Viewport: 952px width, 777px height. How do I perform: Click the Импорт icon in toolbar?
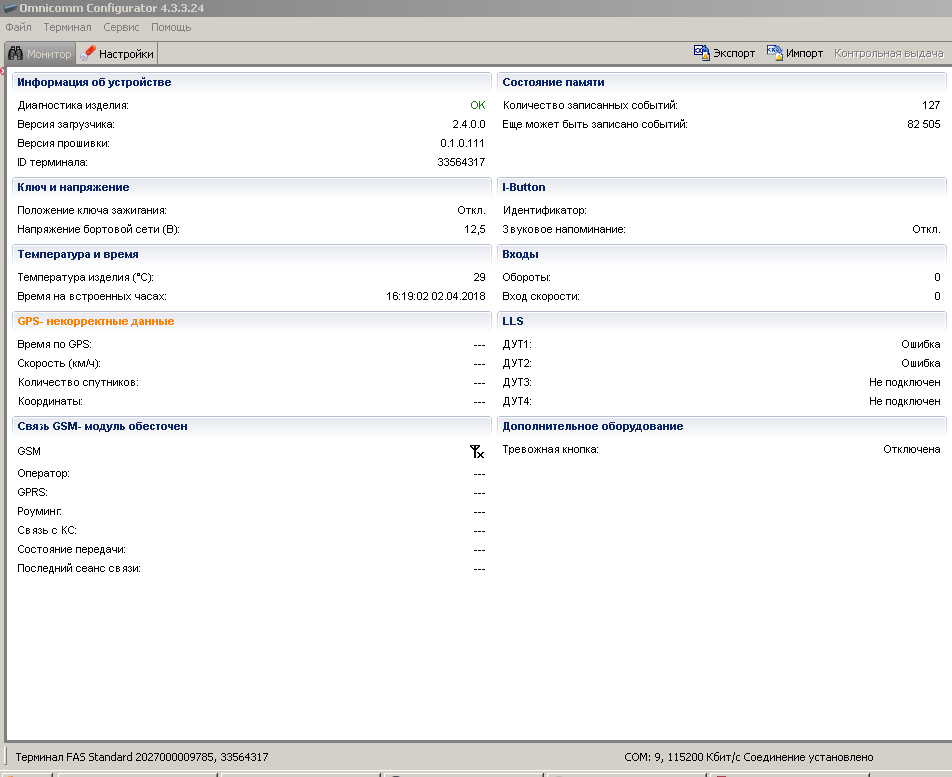point(775,53)
